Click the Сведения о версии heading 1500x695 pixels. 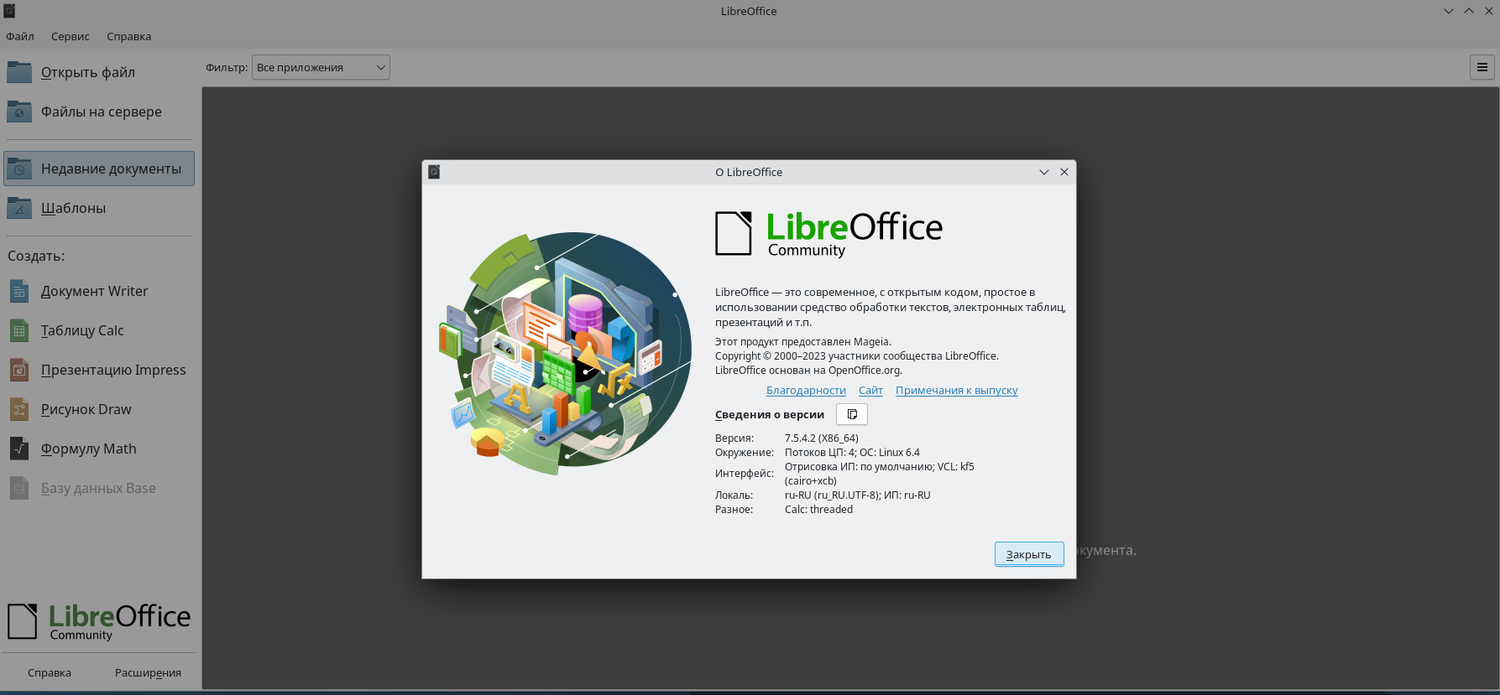(x=770, y=414)
